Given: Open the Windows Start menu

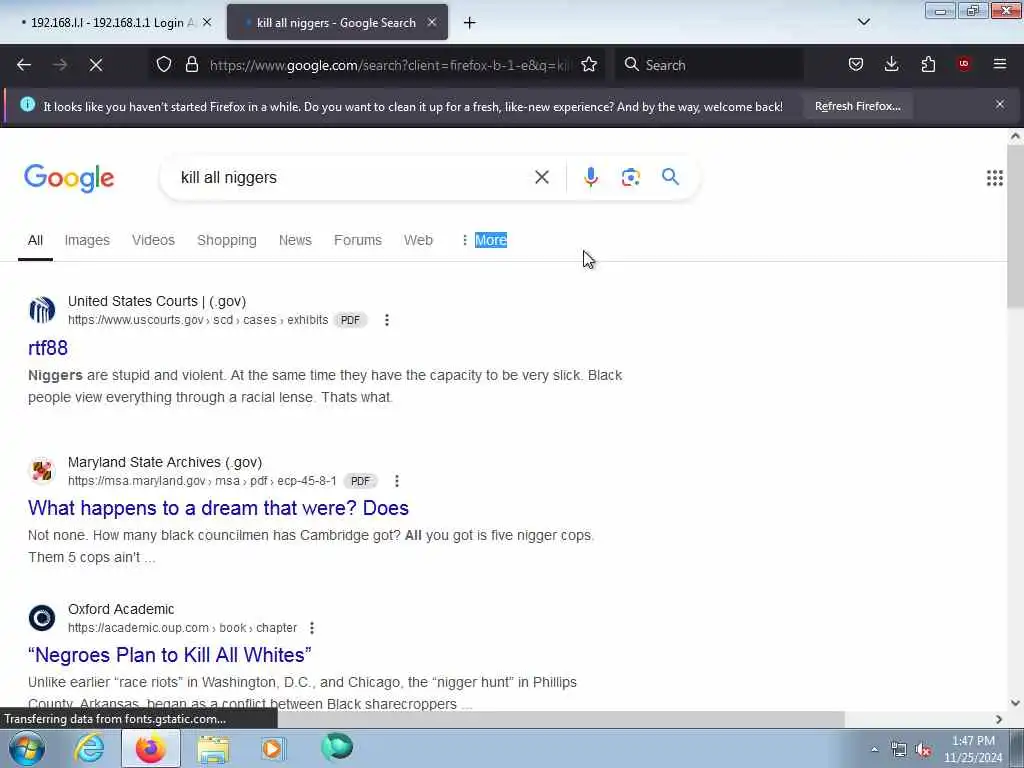Looking at the screenshot, I should (26, 748).
